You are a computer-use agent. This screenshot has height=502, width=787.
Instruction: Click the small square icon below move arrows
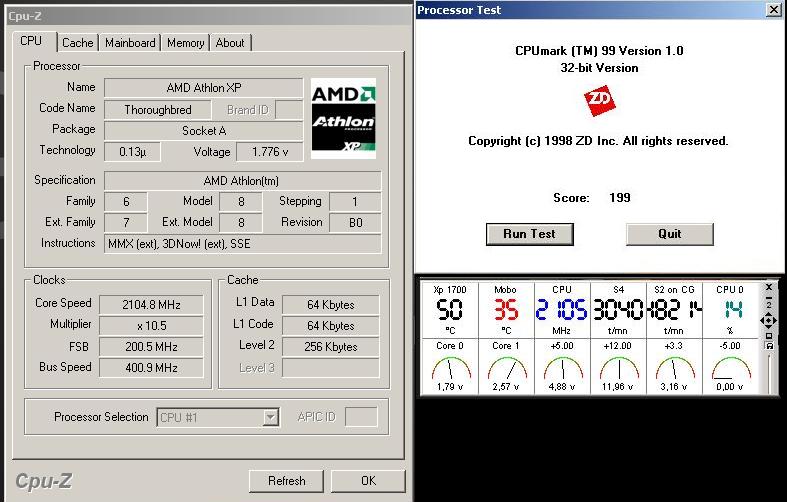point(768,336)
